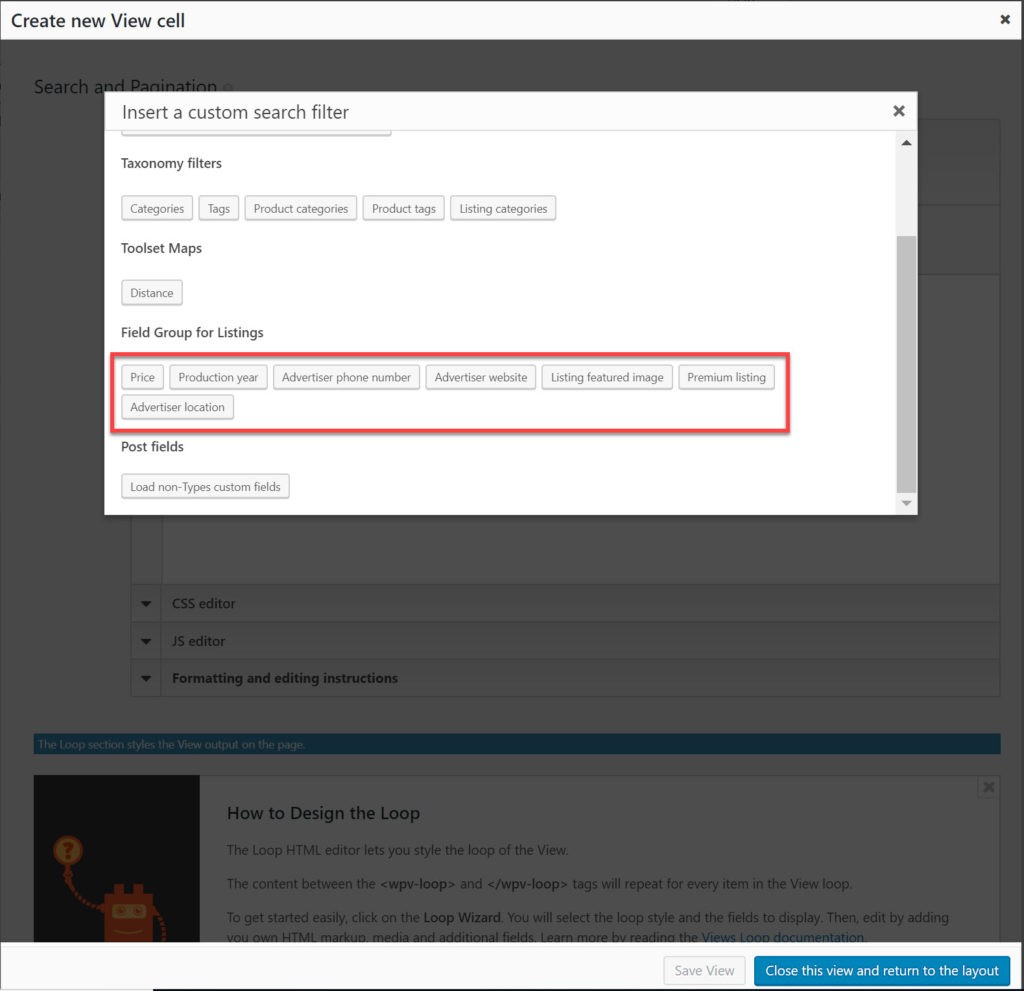Screen dimensions: 1024x991
Task: Click the dialog's vertical scrollbar thumb
Action: pyautogui.click(x=906, y=363)
